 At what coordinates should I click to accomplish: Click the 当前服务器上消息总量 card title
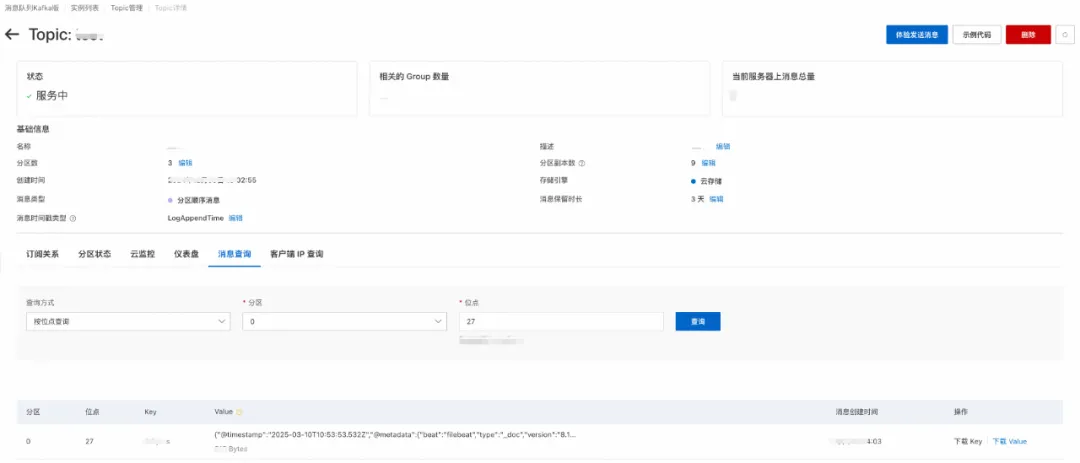click(773, 76)
